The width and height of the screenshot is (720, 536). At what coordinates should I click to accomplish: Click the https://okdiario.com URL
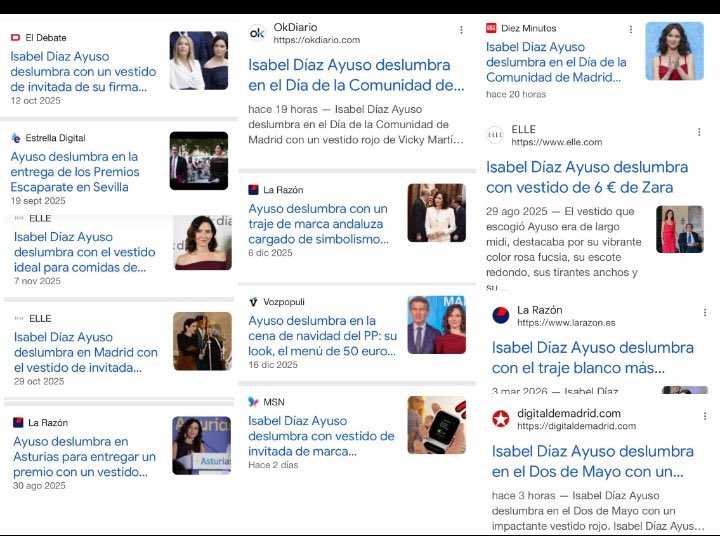(317, 40)
